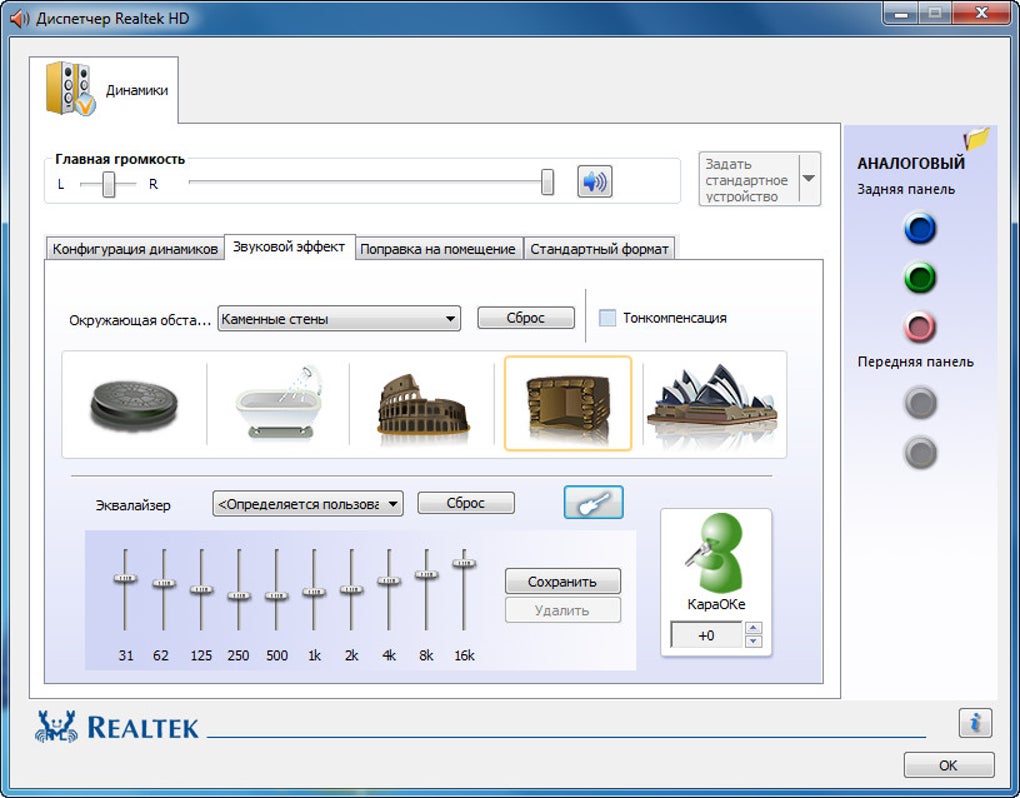
Task: Select the manhole cover environment preset
Action: click(x=134, y=405)
